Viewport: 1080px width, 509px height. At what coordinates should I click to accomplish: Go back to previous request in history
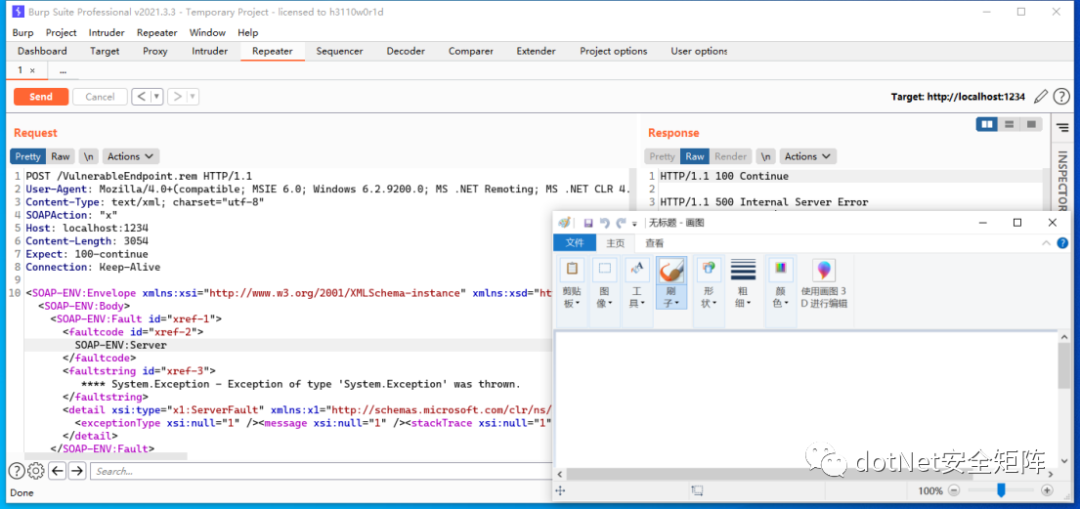coord(141,96)
